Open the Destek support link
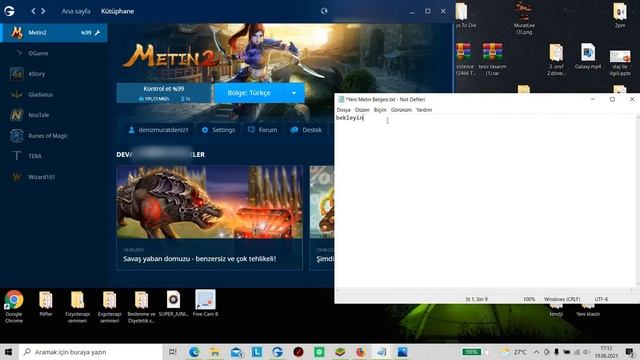Screen dimensions: 640x360 306,130
